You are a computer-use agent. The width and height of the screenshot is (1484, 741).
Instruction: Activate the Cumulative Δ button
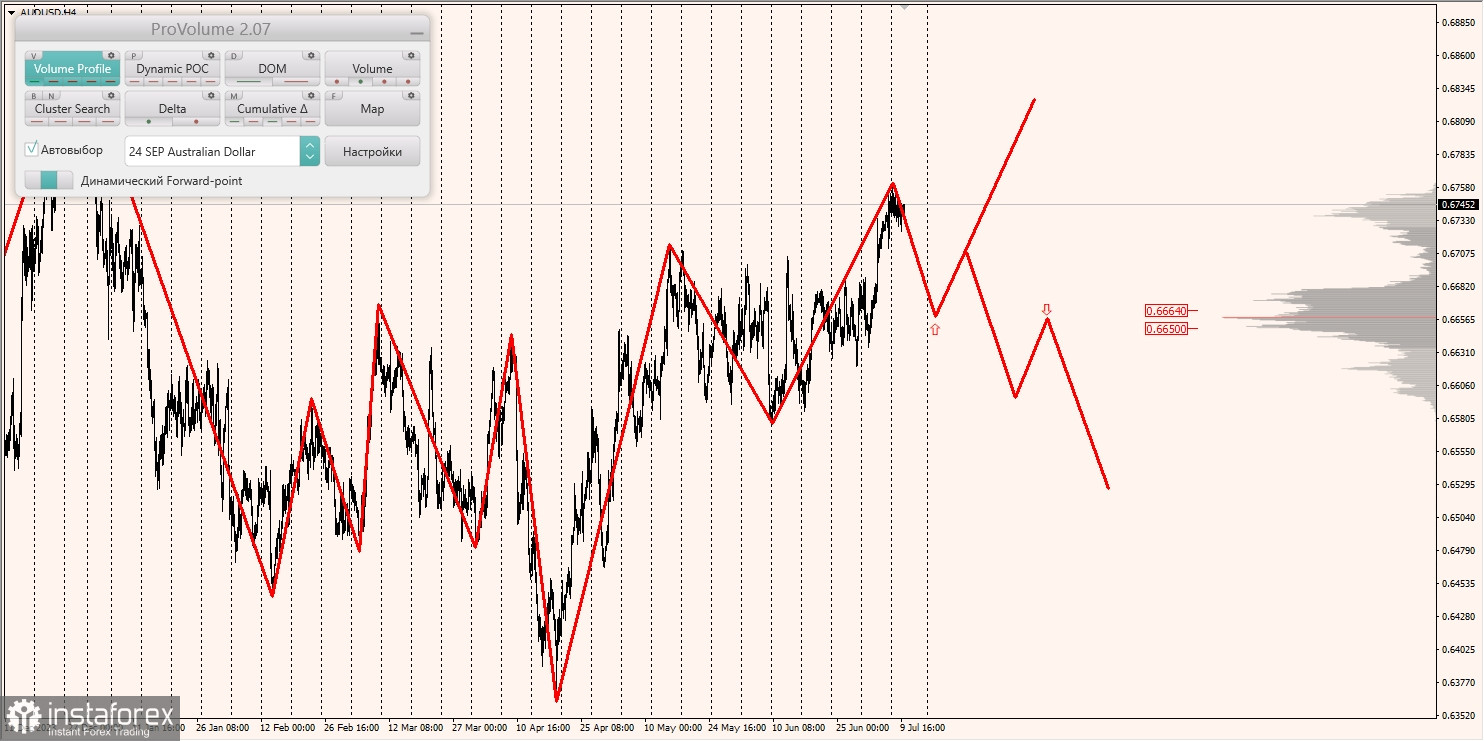tap(272, 109)
